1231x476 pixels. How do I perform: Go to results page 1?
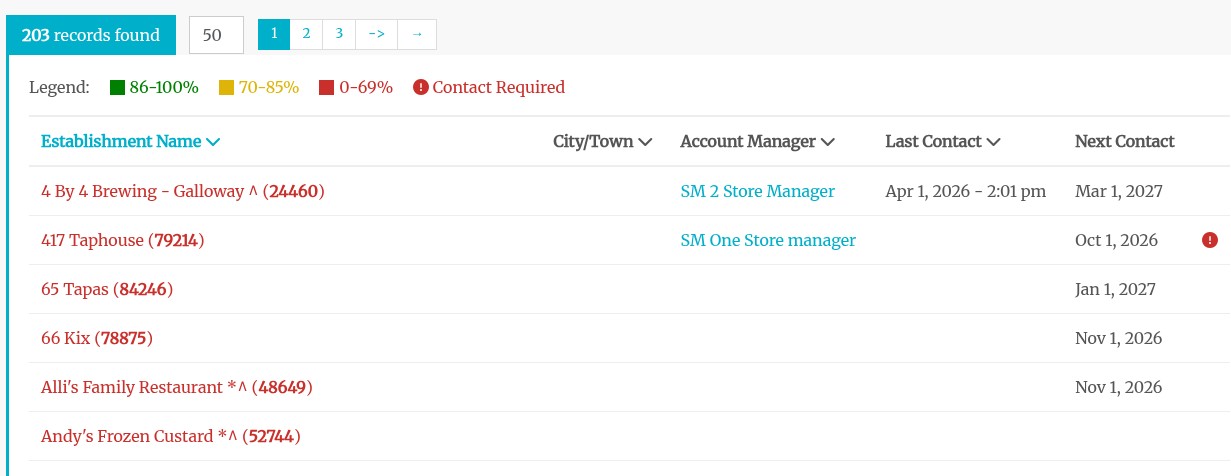click(274, 34)
